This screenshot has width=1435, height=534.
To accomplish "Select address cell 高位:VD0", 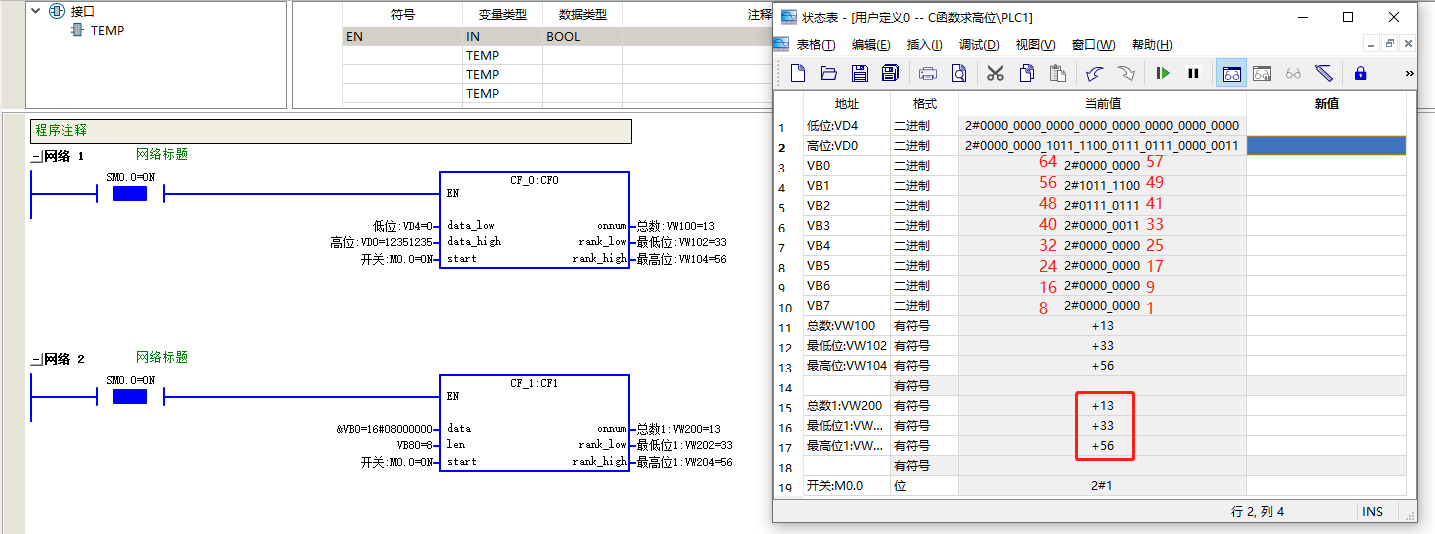I will (847, 146).
